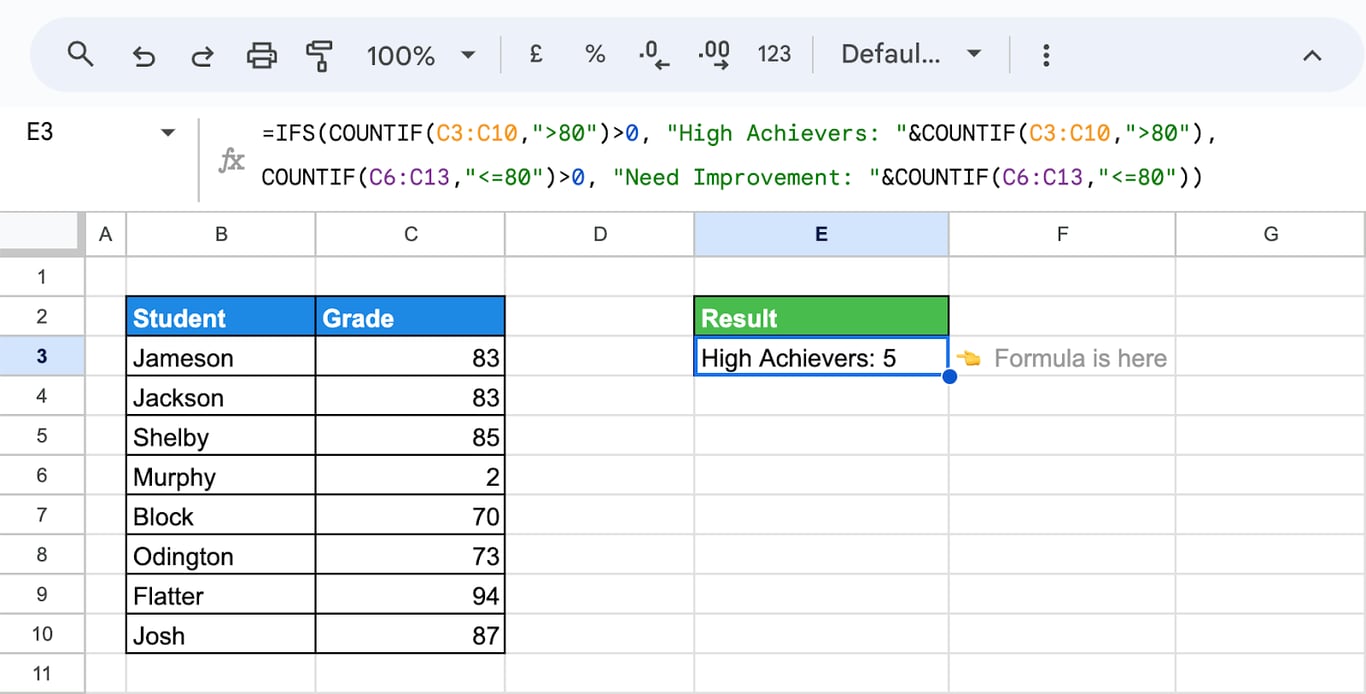Format as currency with pound icon
Screen dimensions: 1366x694
pos(536,54)
